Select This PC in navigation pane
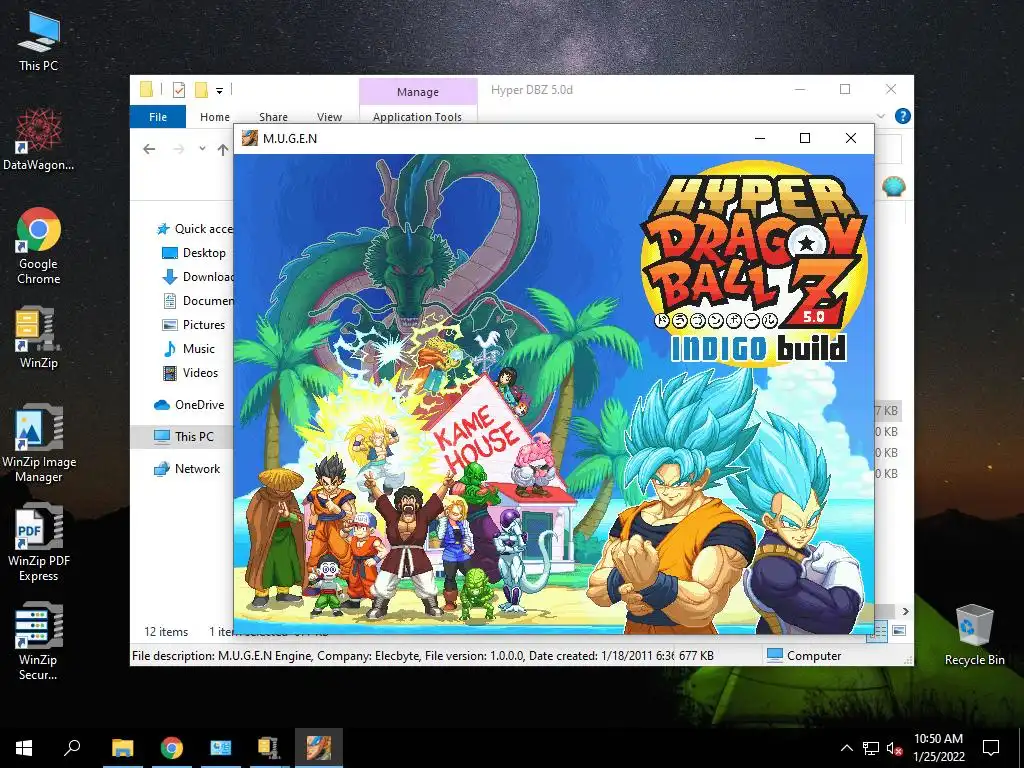The height and width of the screenshot is (768, 1024). tap(182, 437)
